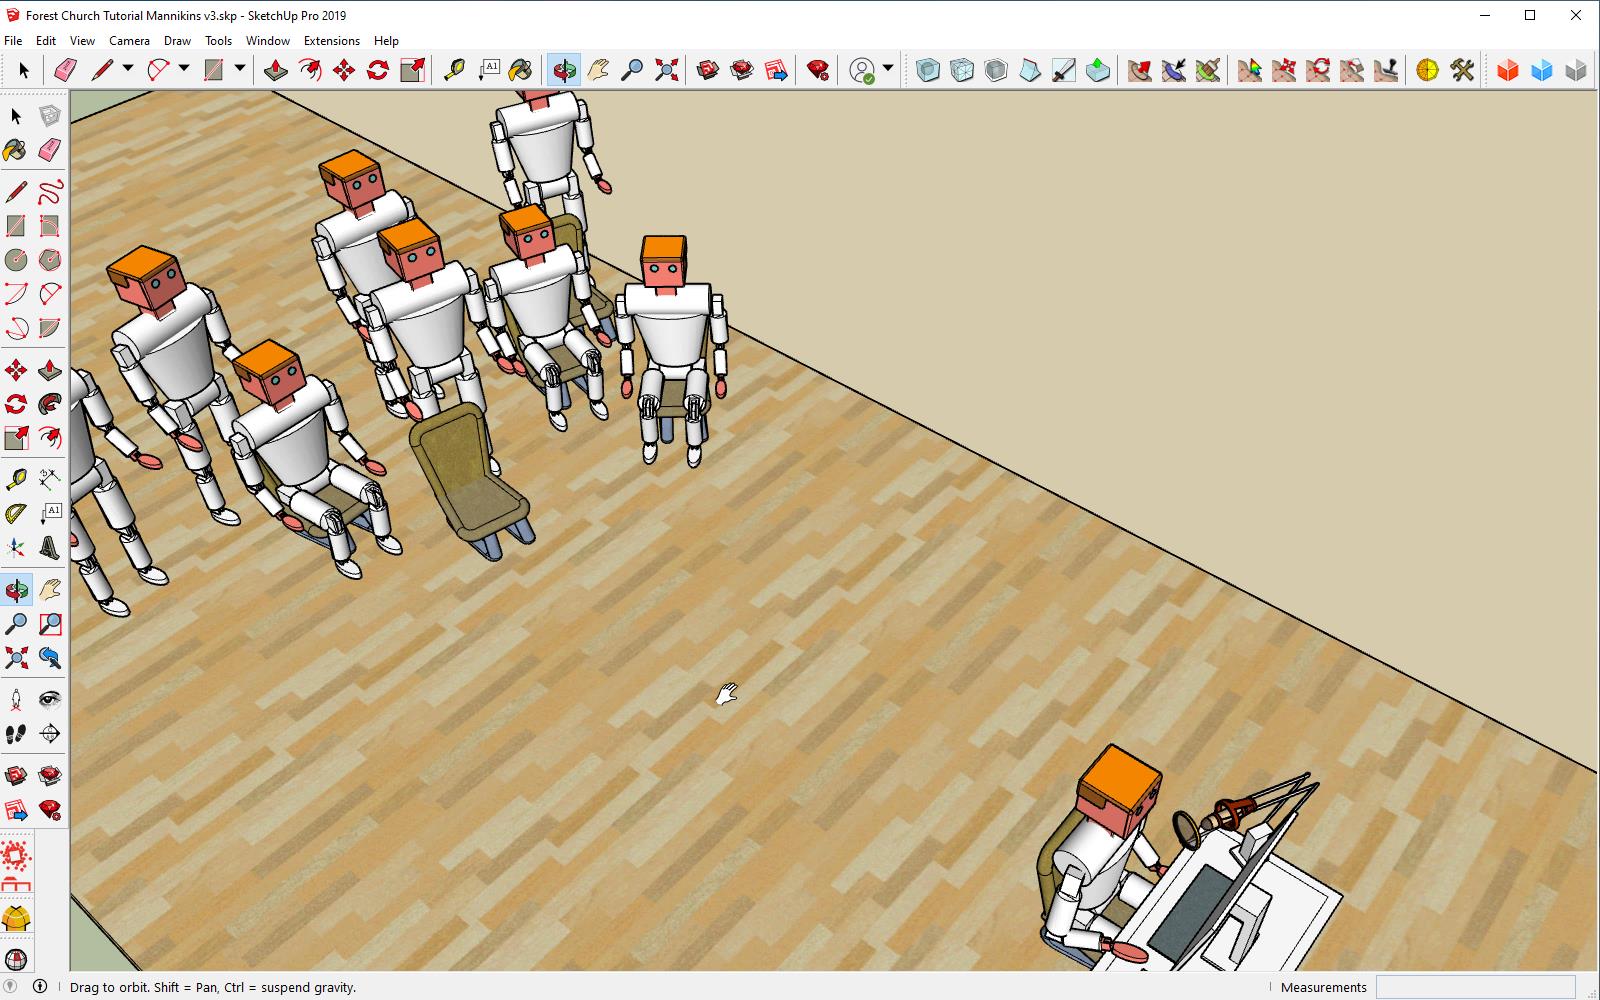Open the Rectangle shape tool dropdown arrow

point(240,69)
